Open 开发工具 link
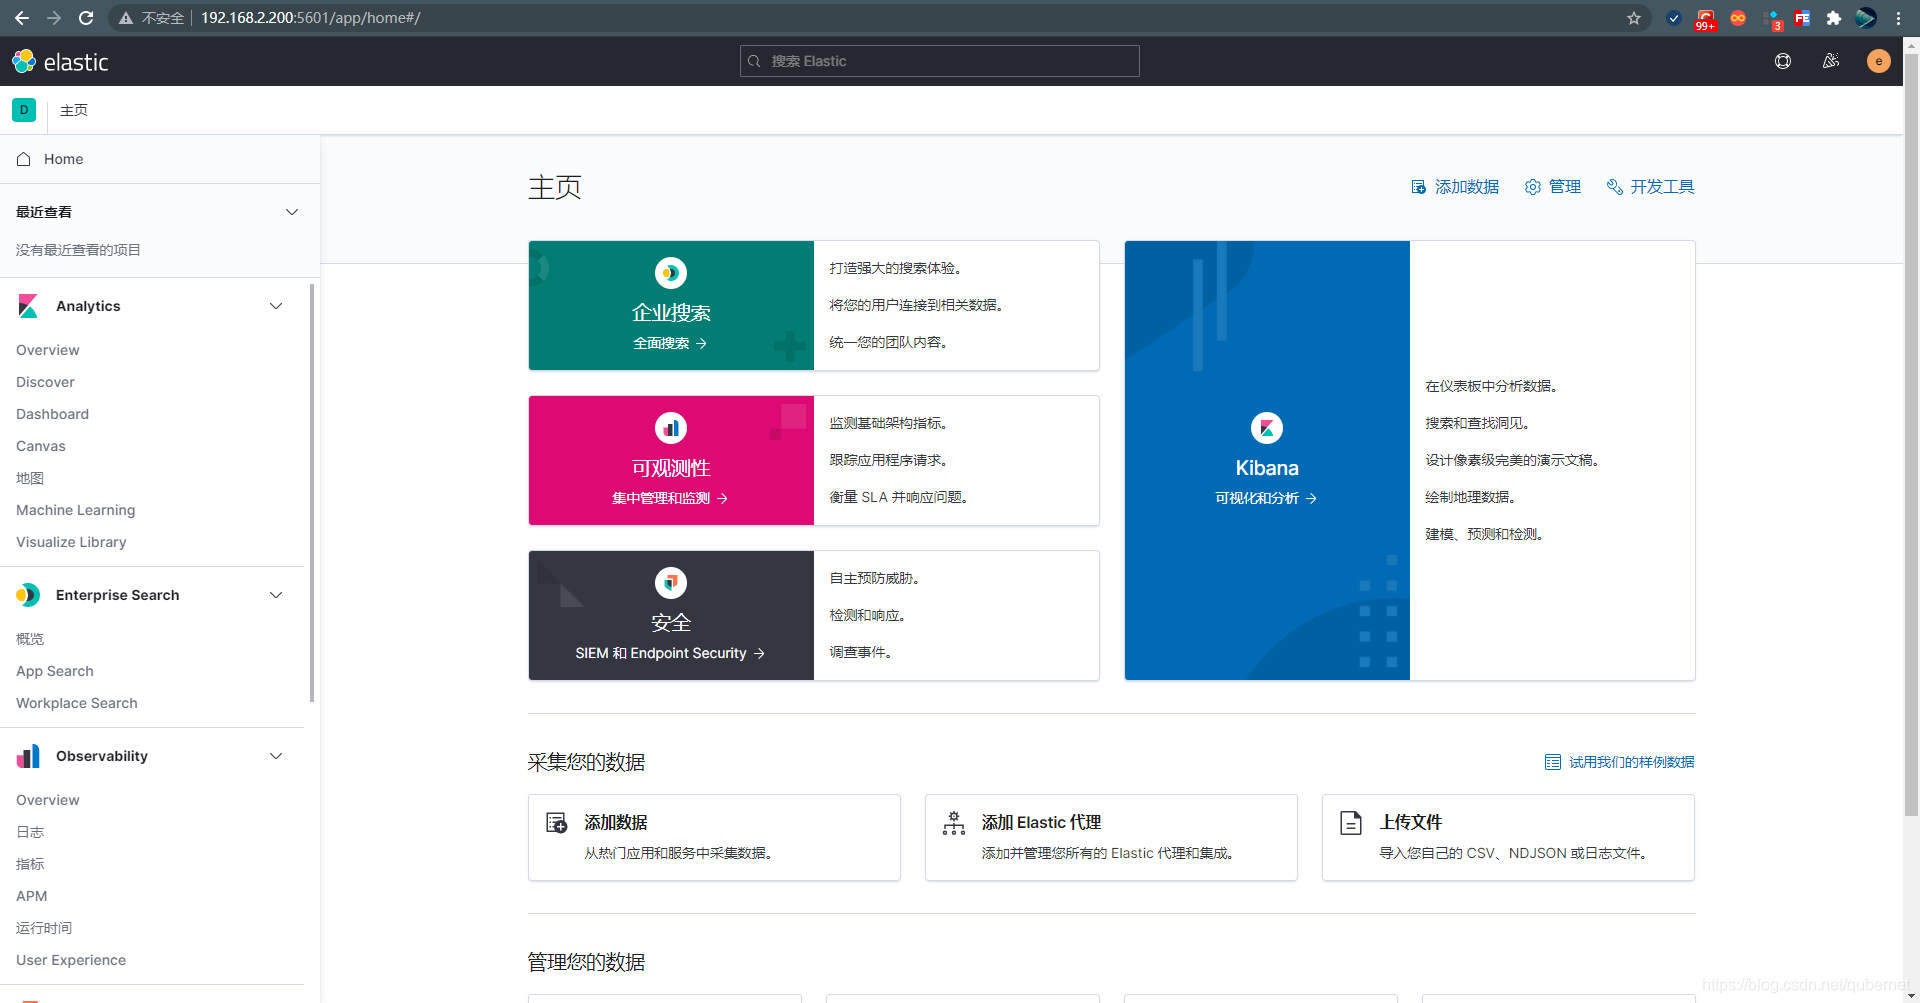 click(1651, 187)
